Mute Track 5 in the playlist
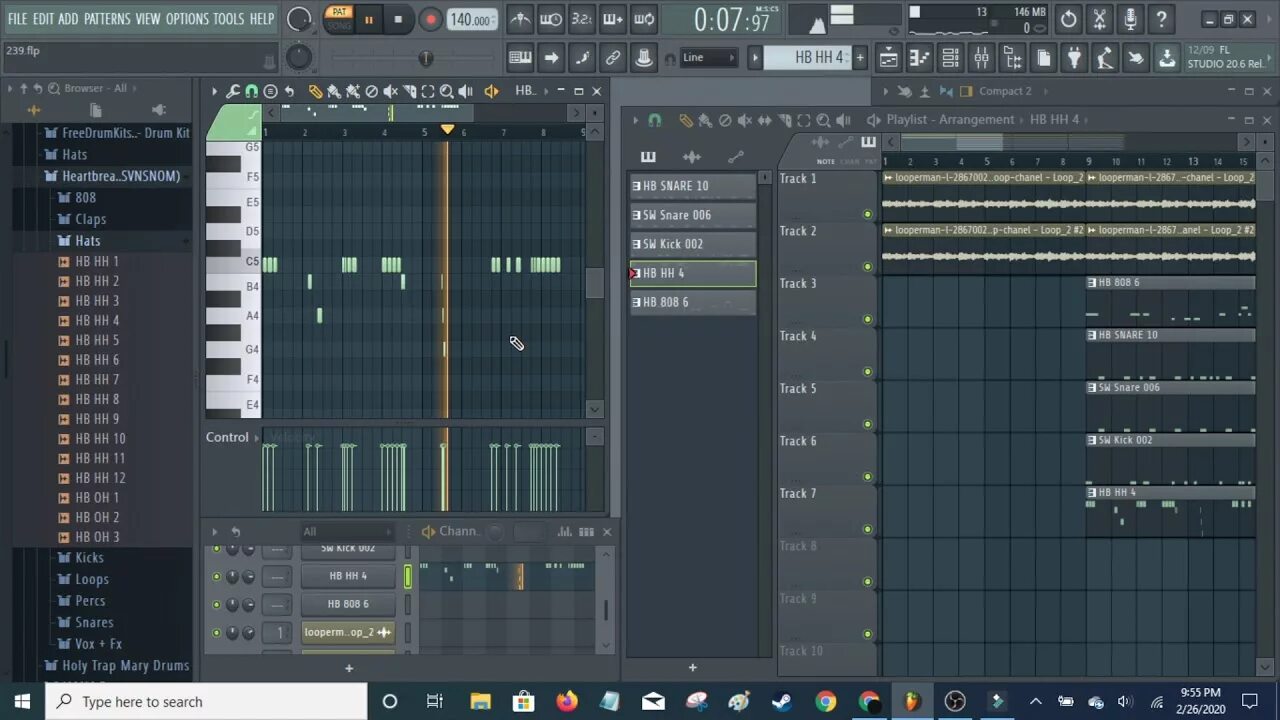This screenshot has height=720, width=1280. pos(867,424)
